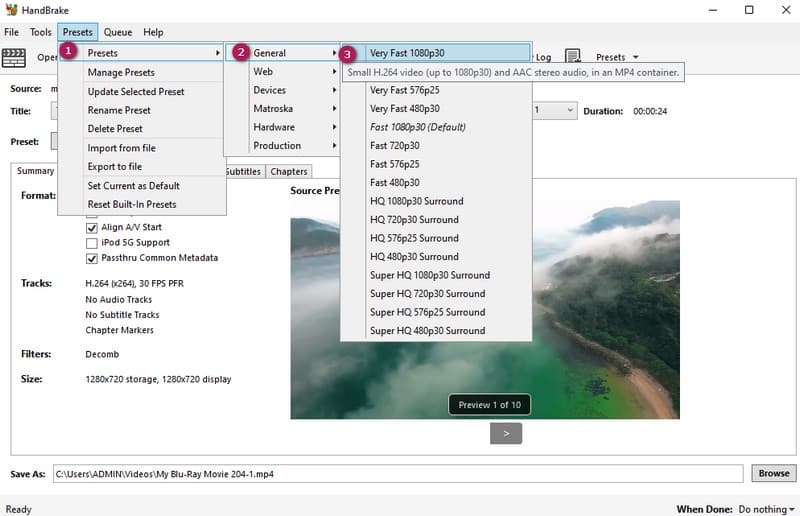Toggle Passthru Common Metadata checkbox

(x=92, y=258)
